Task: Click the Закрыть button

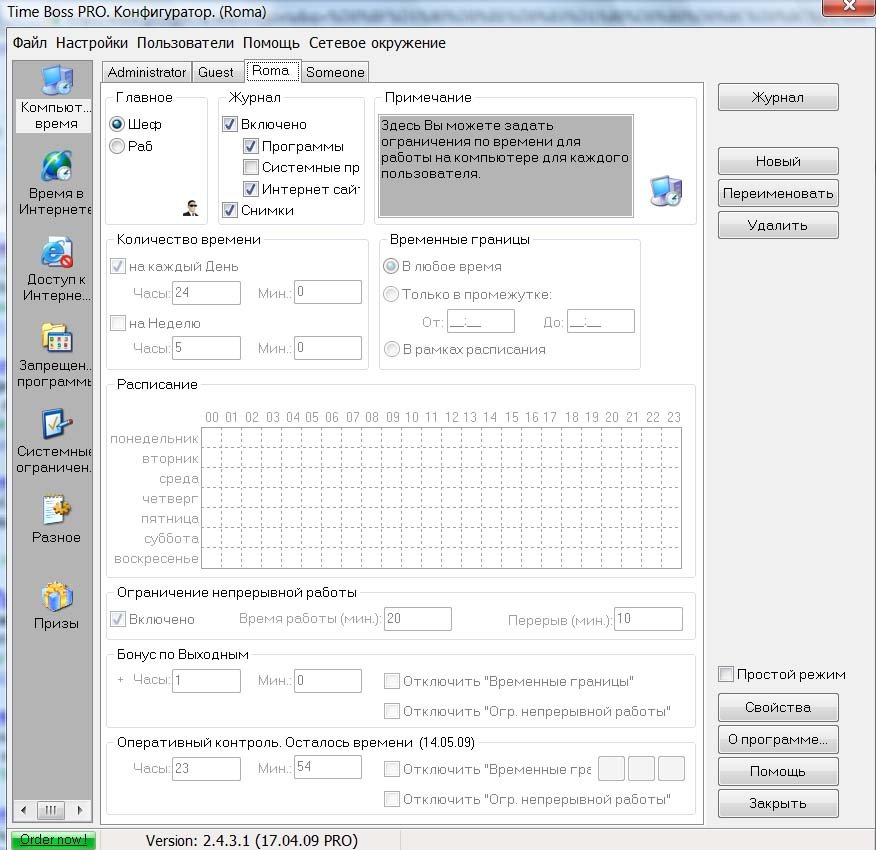Action: click(778, 803)
